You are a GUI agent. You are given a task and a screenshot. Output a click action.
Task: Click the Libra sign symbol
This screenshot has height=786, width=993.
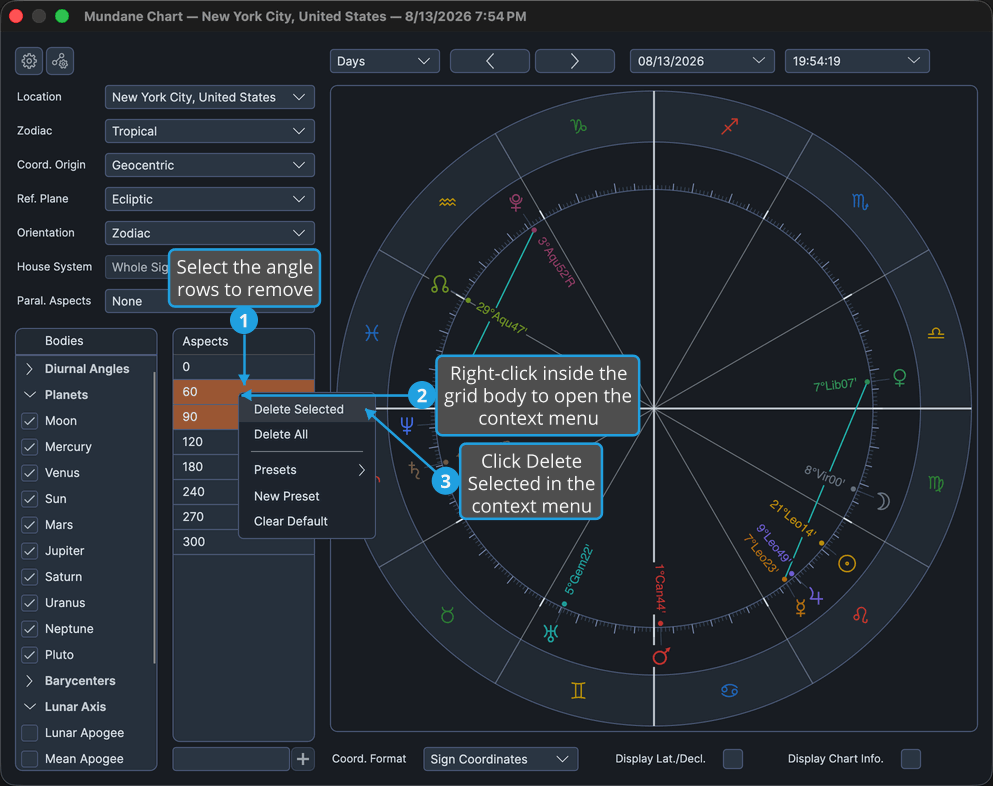point(935,333)
